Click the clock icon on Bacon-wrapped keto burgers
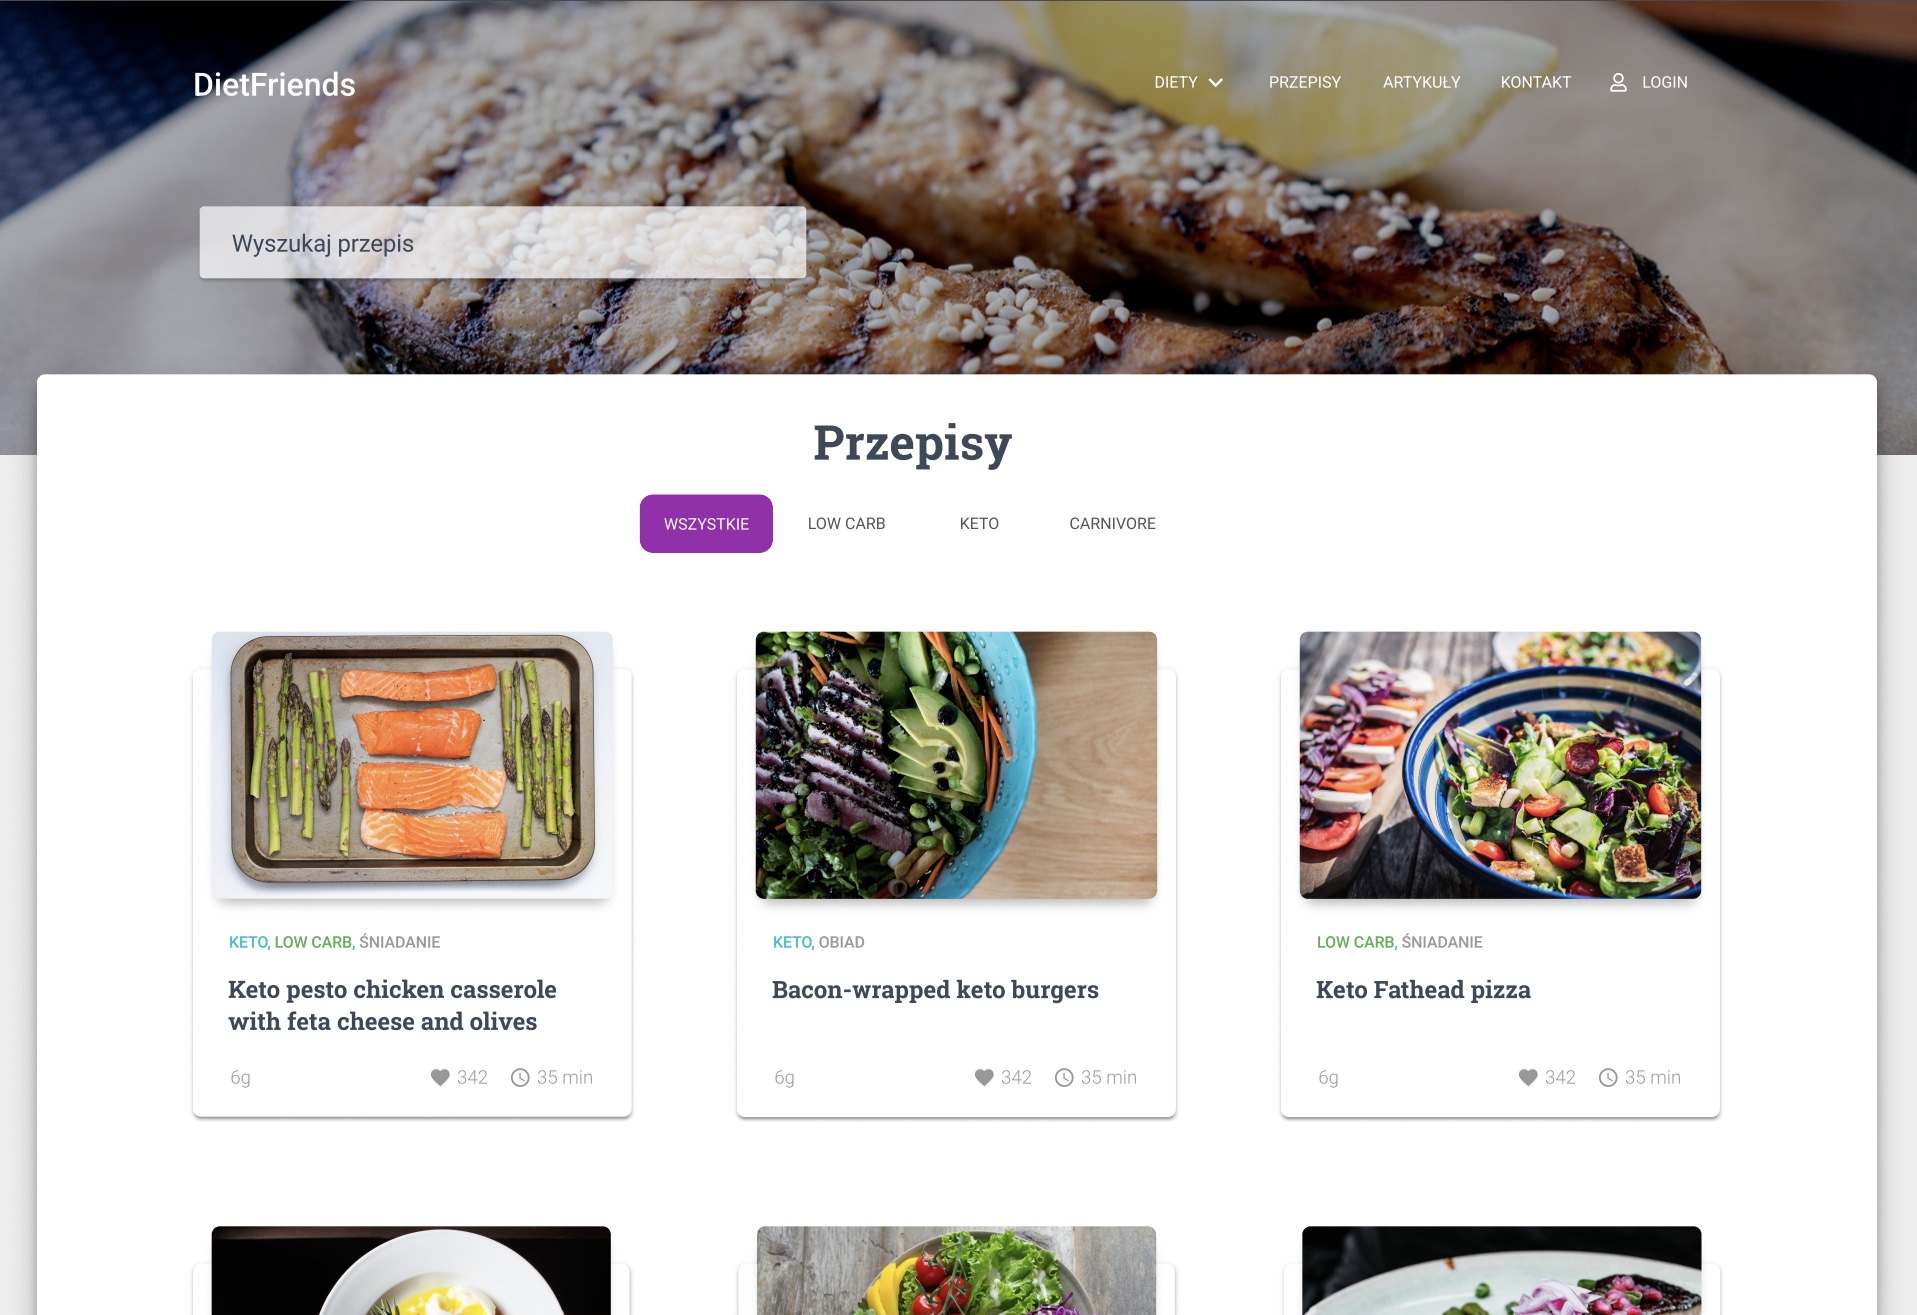This screenshot has width=1917, height=1315. pyautogui.click(x=1064, y=1077)
